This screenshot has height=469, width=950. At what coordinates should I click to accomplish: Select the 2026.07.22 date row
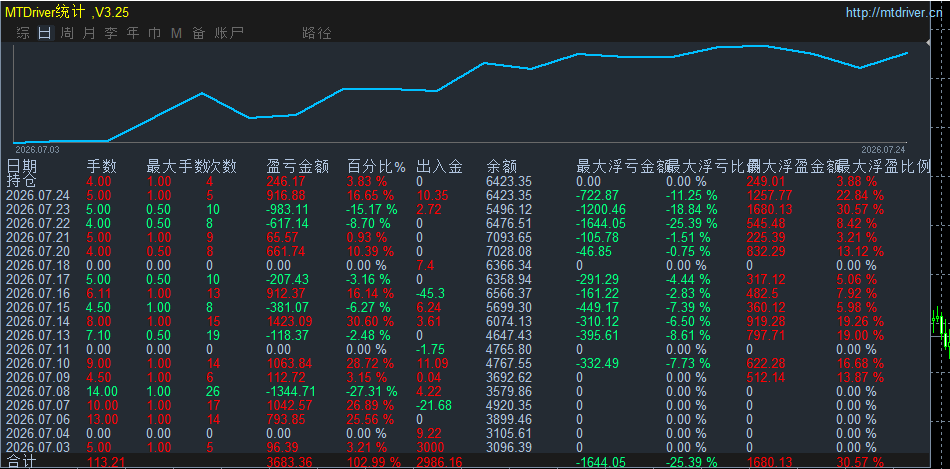click(x=38, y=223)
